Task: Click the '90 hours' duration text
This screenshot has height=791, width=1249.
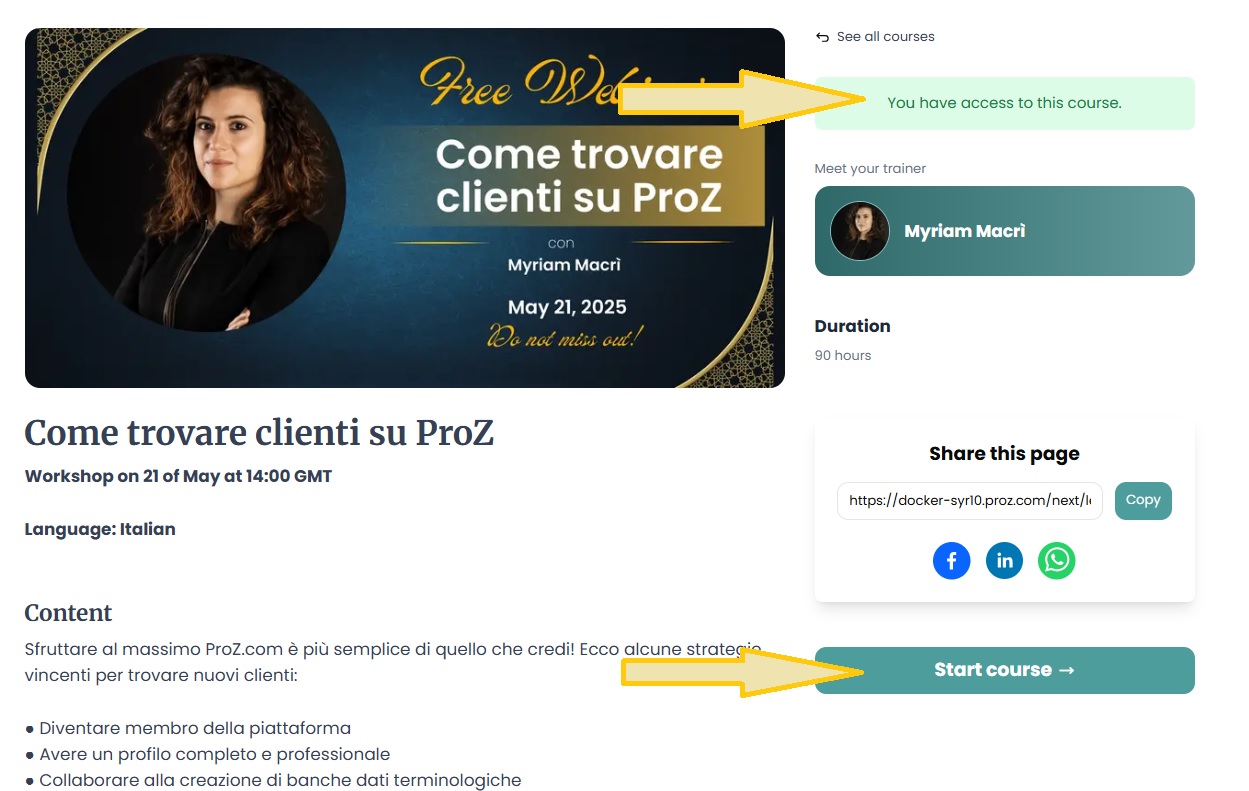Action: click(x=843, y=355)
